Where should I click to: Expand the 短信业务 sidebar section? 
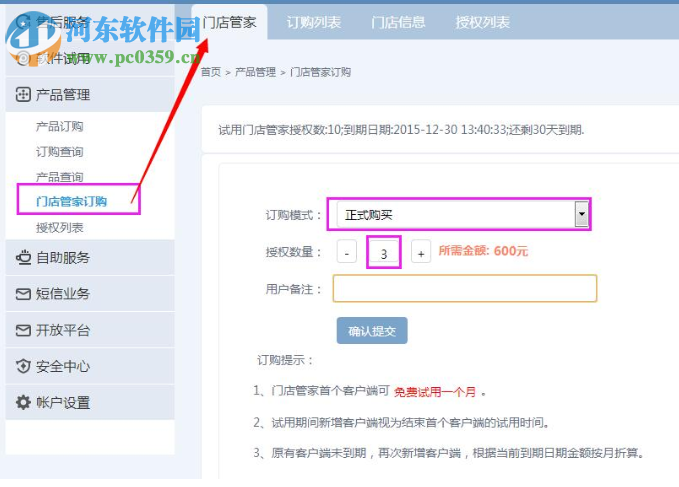click(x=90, y=294)
